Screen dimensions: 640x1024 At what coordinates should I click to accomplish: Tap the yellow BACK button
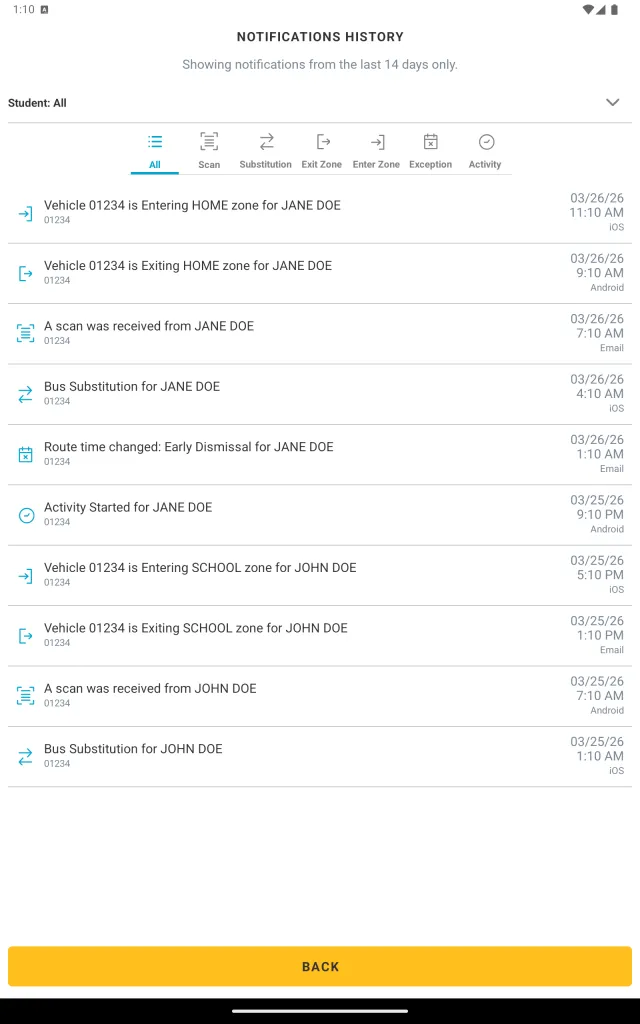tap(320, 967)
